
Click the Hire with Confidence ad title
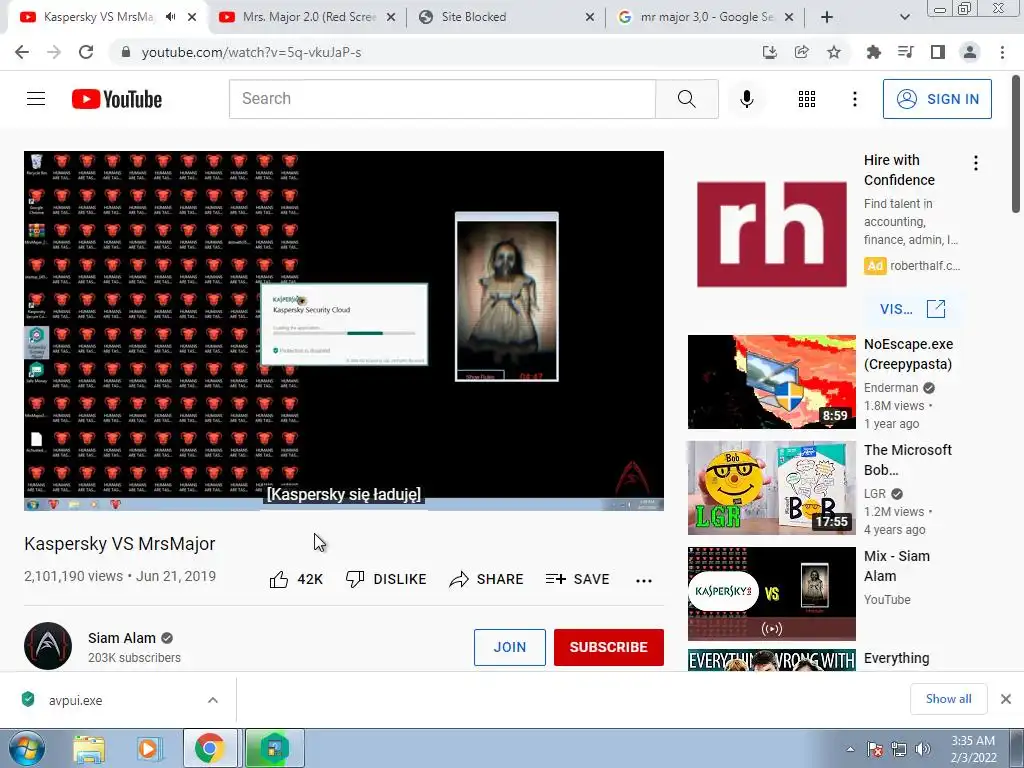point(899,170)
